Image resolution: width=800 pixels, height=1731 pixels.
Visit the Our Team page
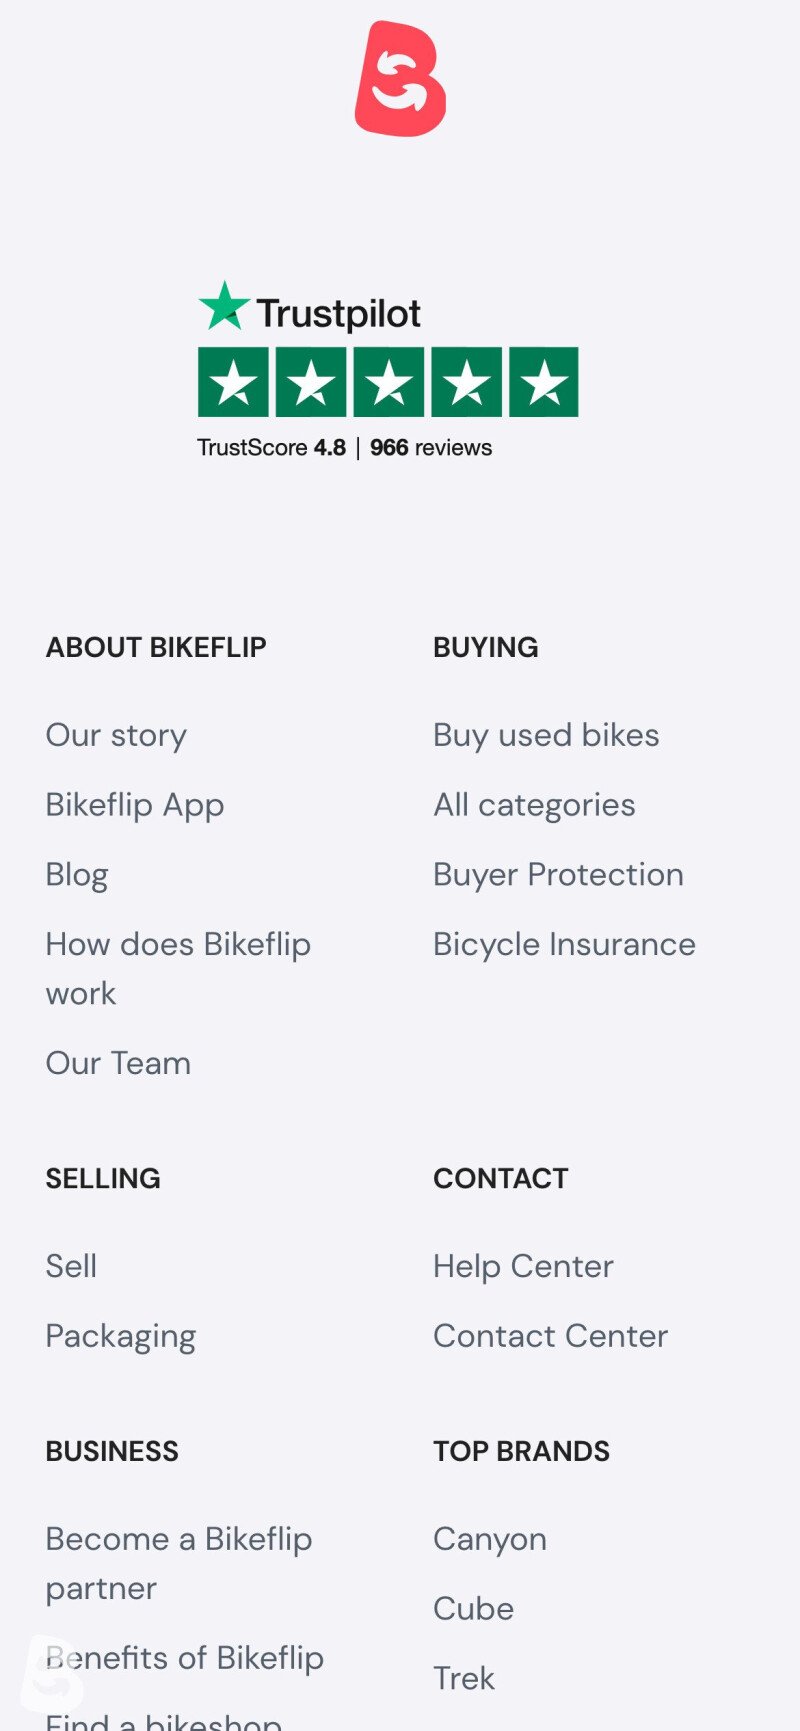[118, 1063]
